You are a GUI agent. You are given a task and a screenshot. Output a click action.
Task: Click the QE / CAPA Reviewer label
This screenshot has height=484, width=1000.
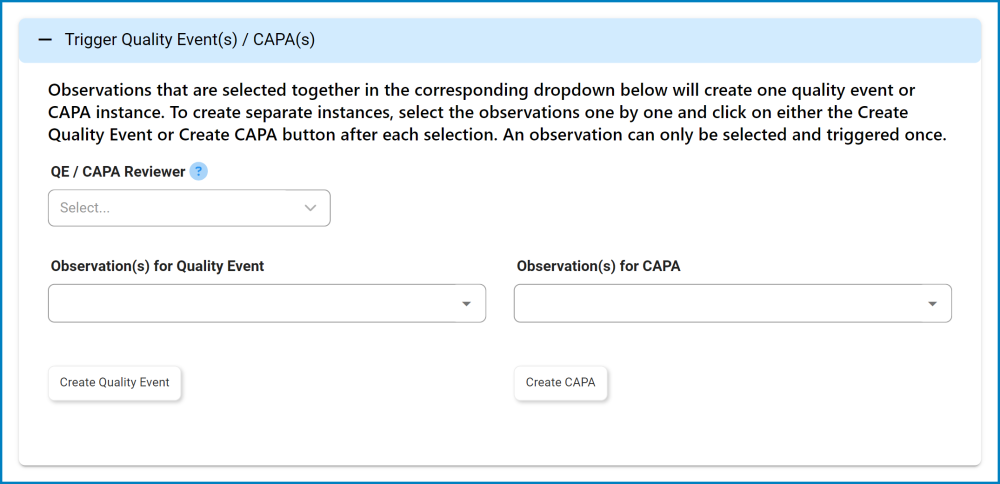[x=118, y=172]
